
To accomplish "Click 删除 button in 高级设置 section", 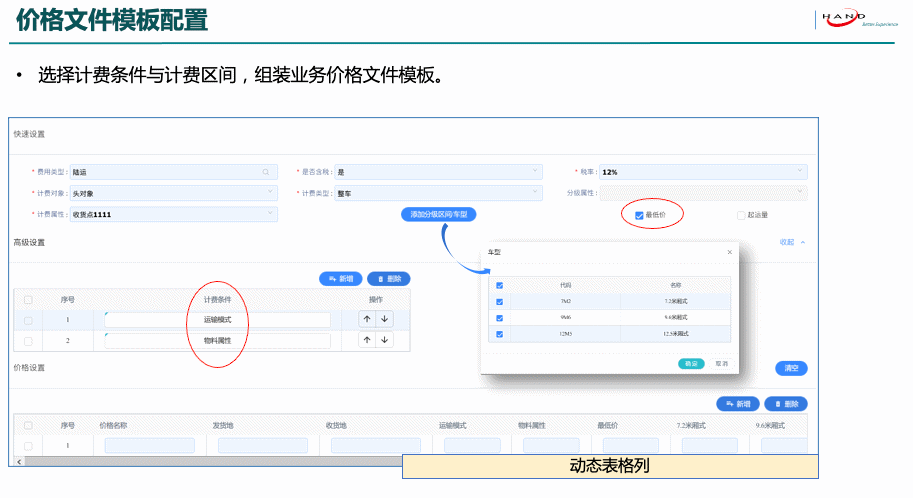I will 389,279.
